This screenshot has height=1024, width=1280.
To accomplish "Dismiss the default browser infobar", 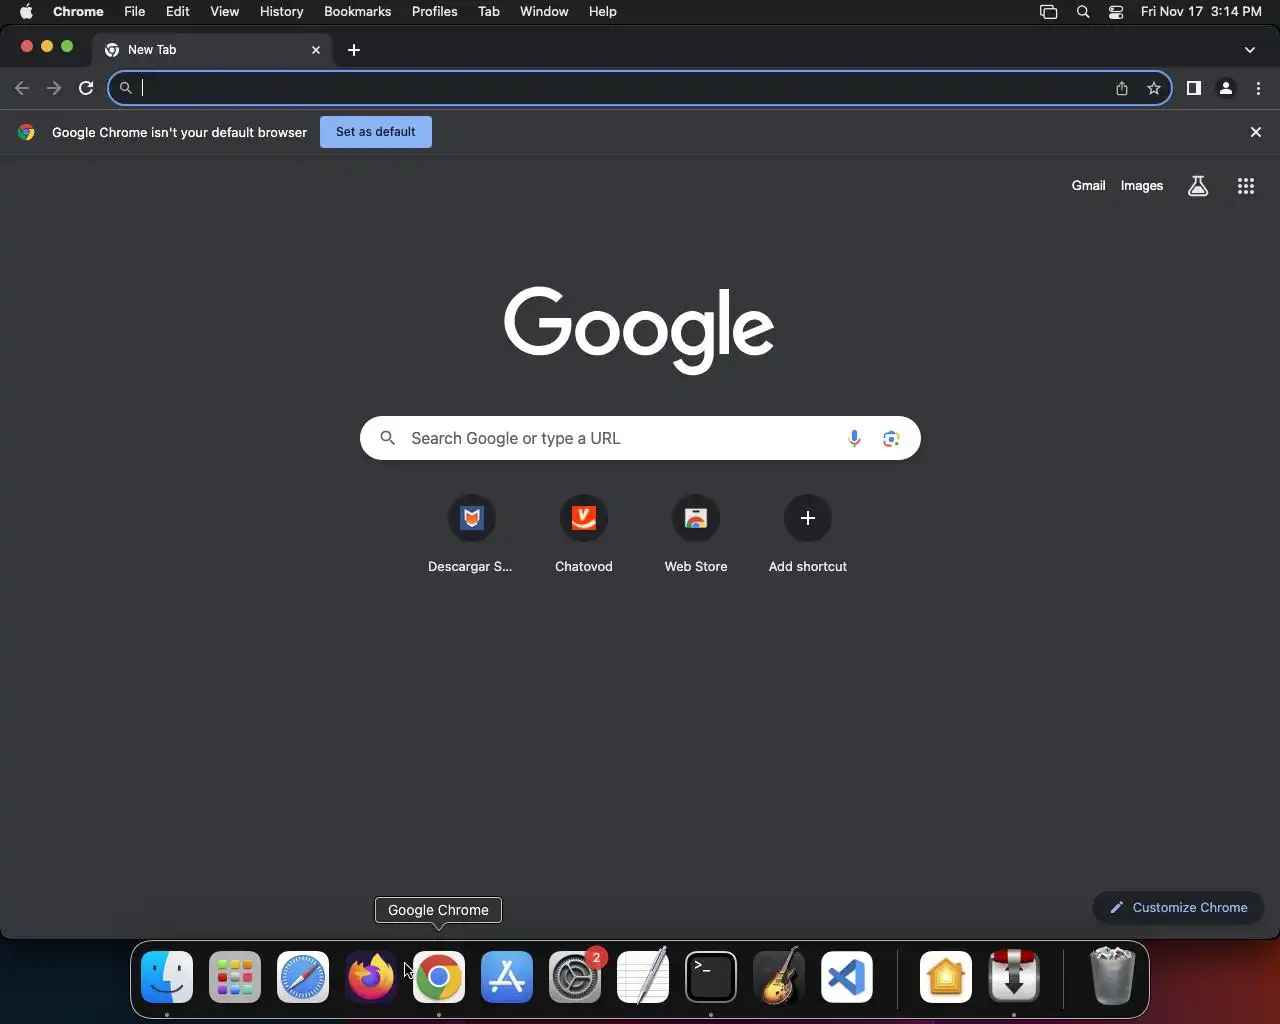I will 1256,132.
